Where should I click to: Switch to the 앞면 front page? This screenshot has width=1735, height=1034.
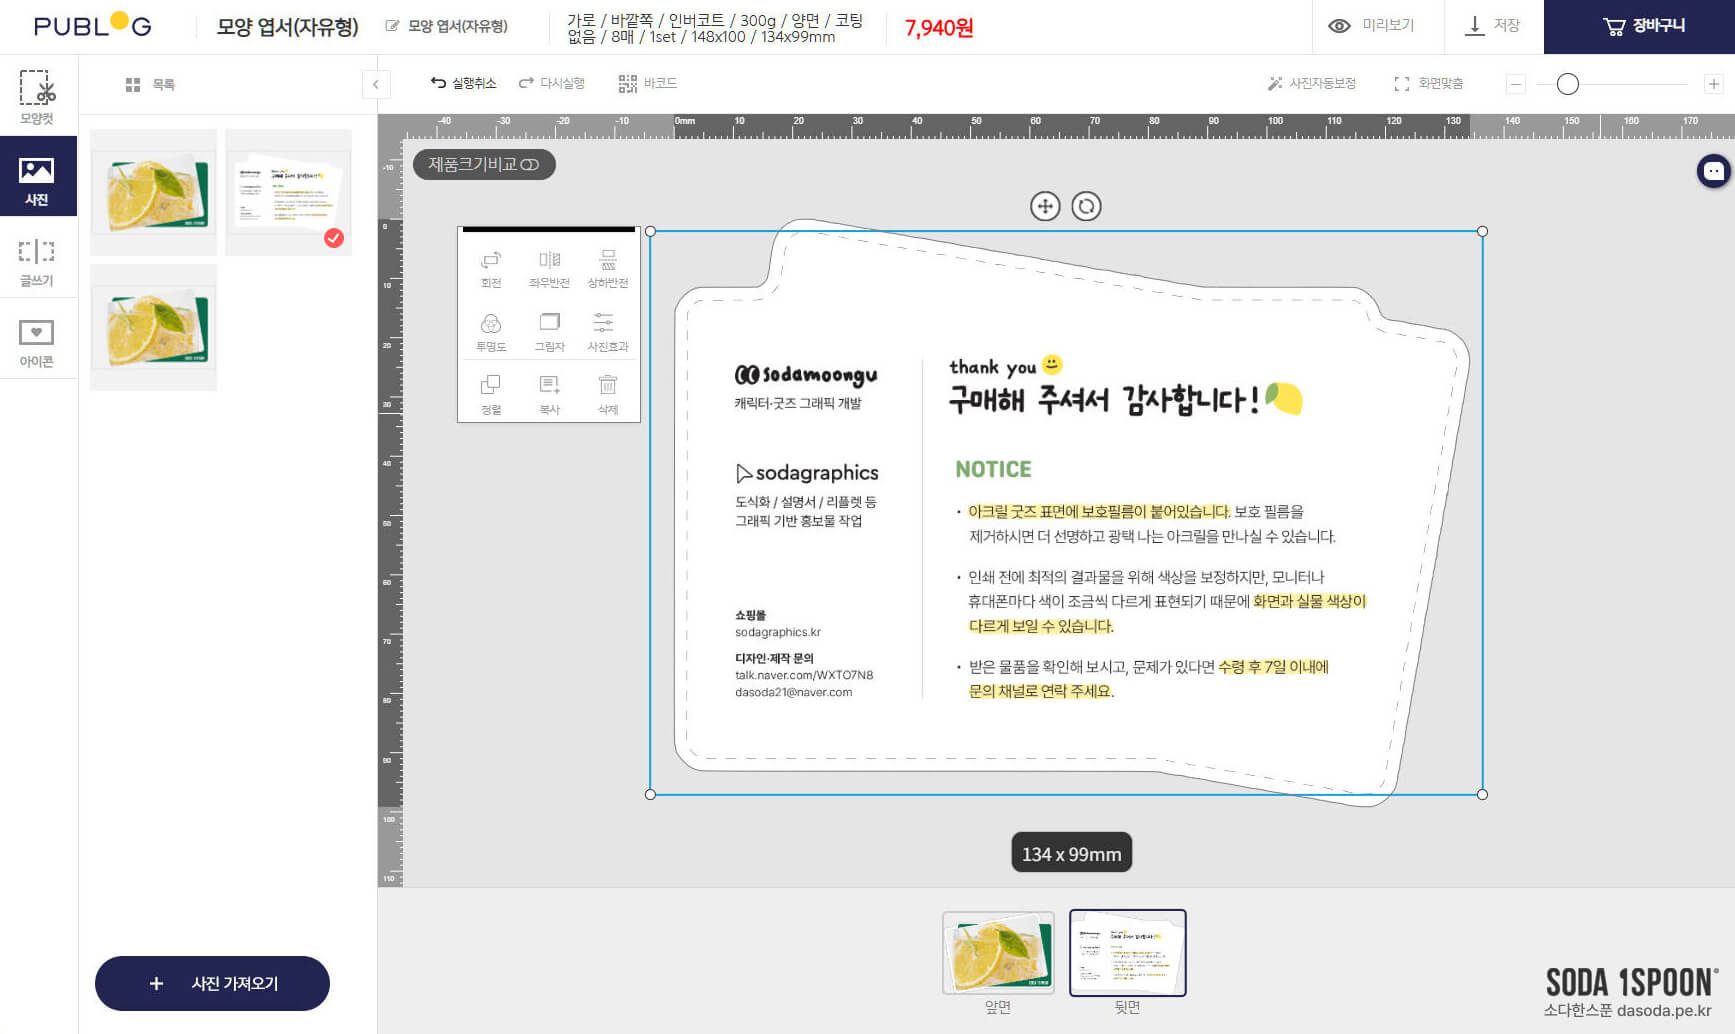pyautogui.click(x=997, y=953)
